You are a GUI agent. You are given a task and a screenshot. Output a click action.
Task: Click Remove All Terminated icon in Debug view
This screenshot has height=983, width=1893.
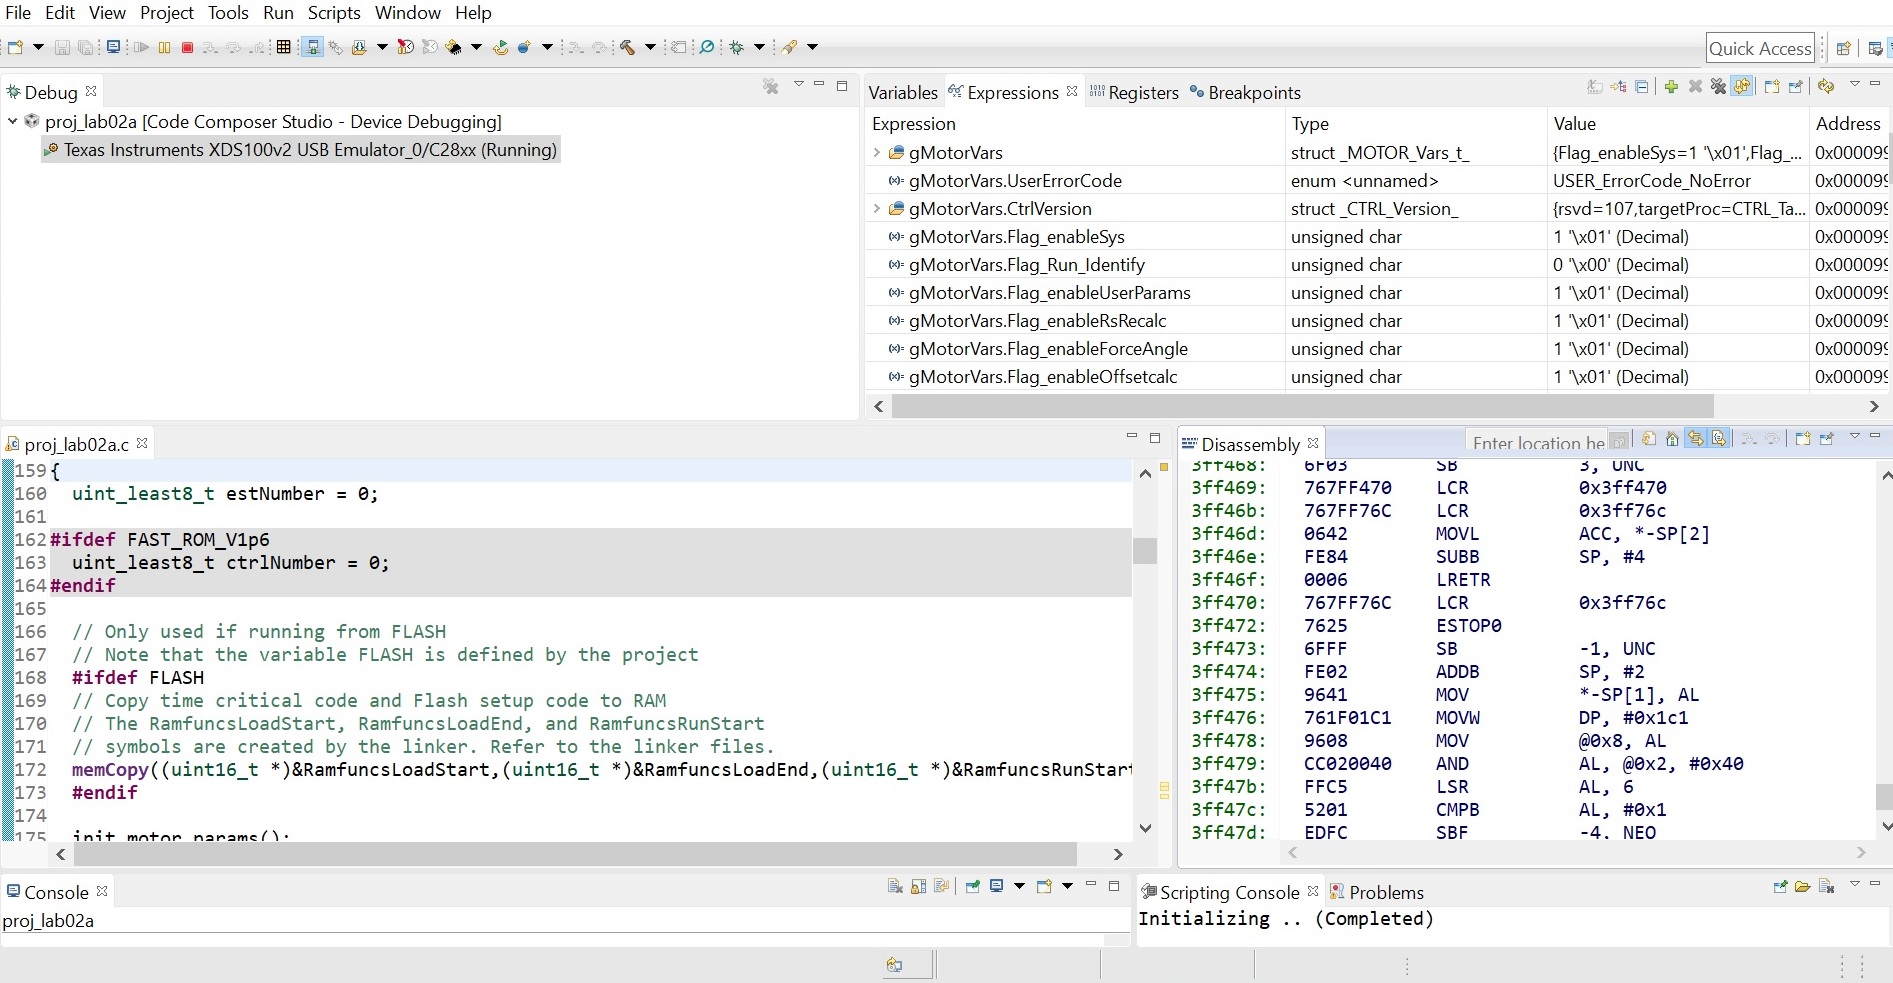[x=771, y=87]
